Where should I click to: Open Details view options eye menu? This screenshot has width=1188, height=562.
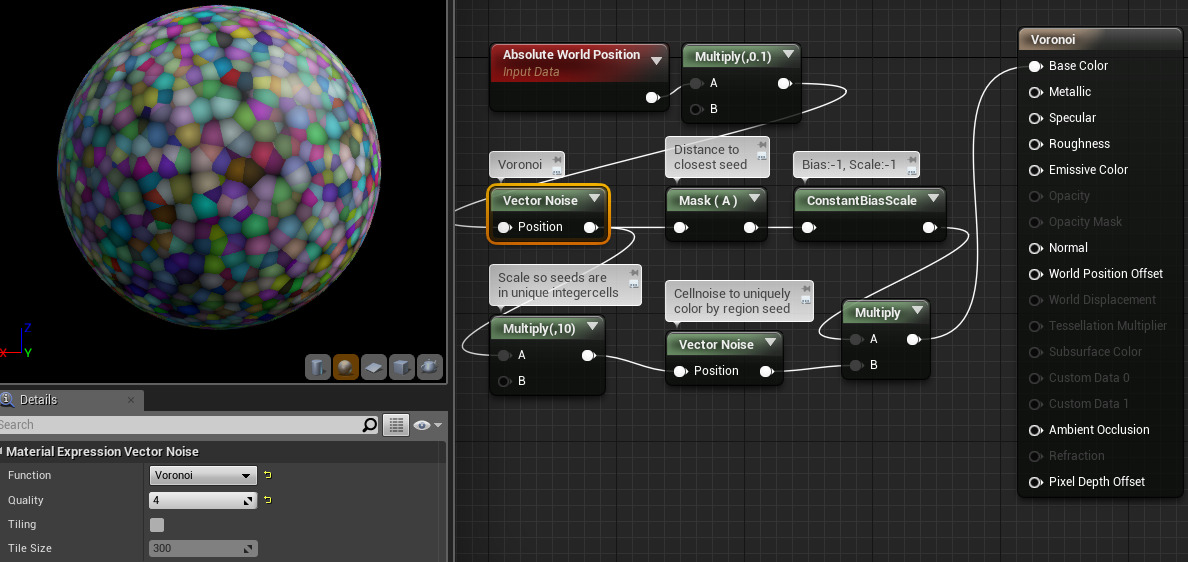pyautogui.click(x=427, y=425)
